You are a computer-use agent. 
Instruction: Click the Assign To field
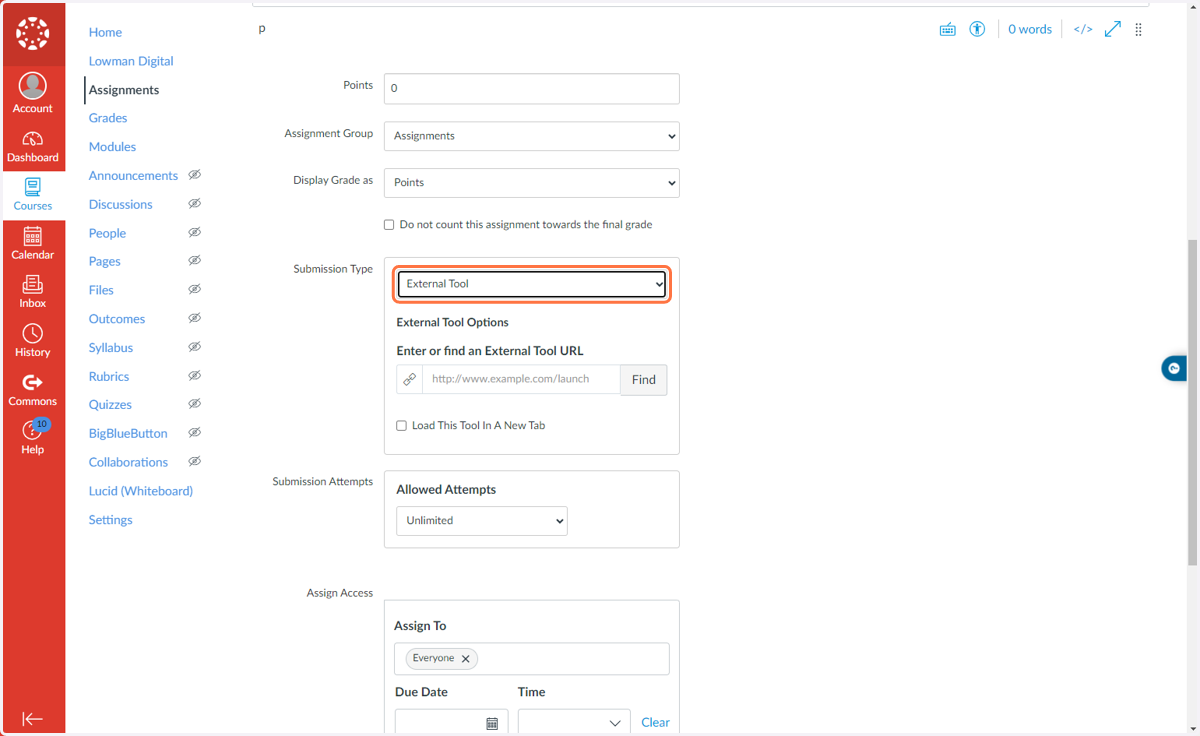[532, 659]
